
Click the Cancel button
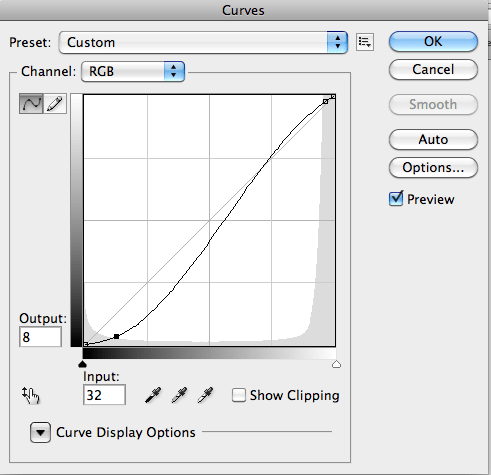(433, 70)
